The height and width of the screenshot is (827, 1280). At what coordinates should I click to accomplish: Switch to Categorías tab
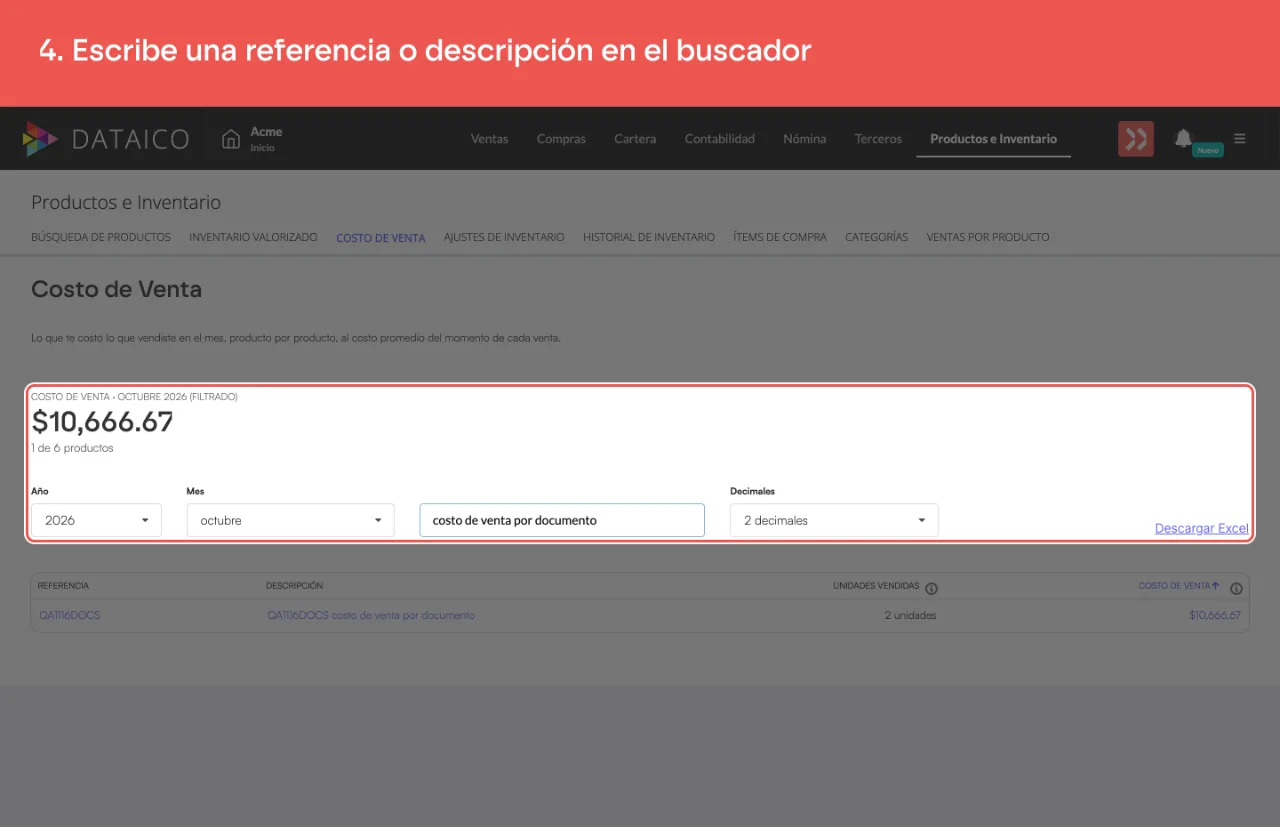(876, 237)
